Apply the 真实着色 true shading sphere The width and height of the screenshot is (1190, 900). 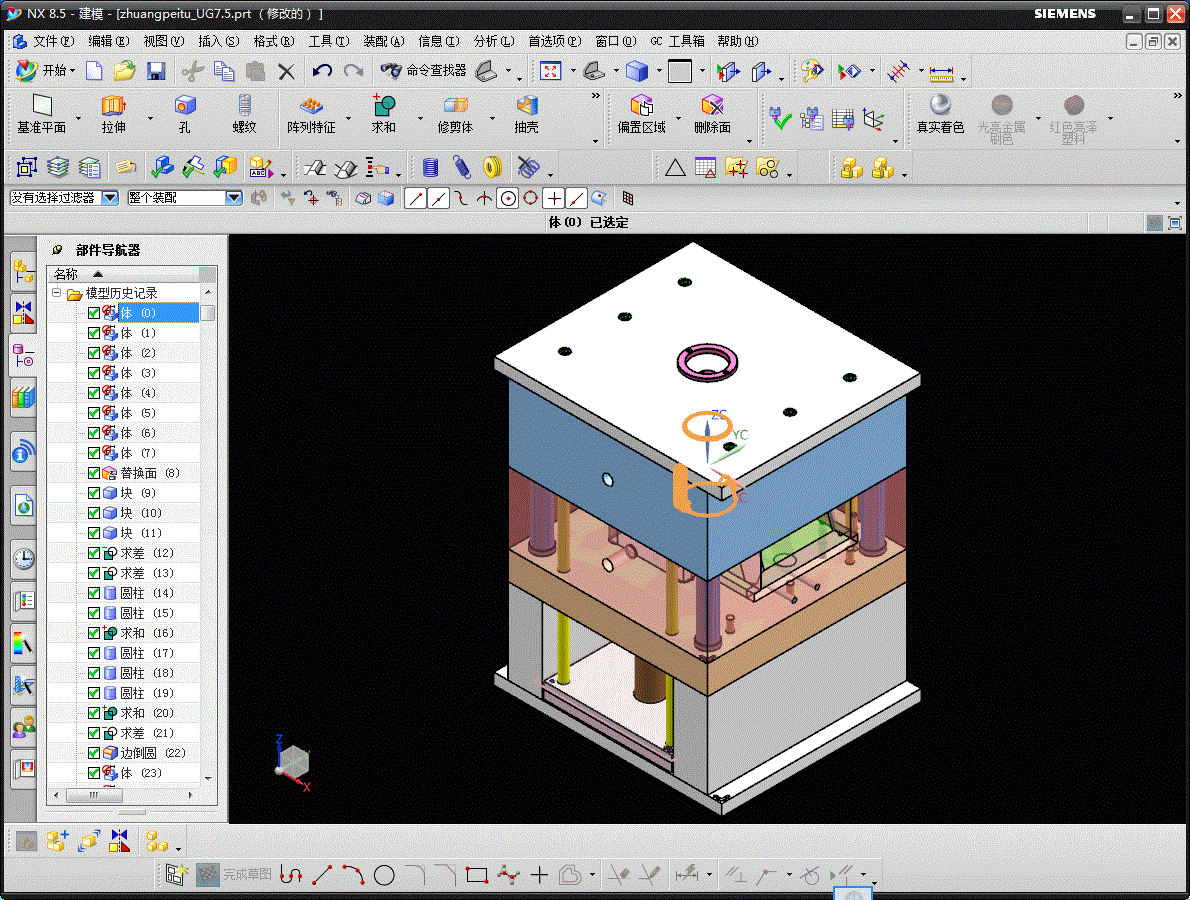click(940, 106)
